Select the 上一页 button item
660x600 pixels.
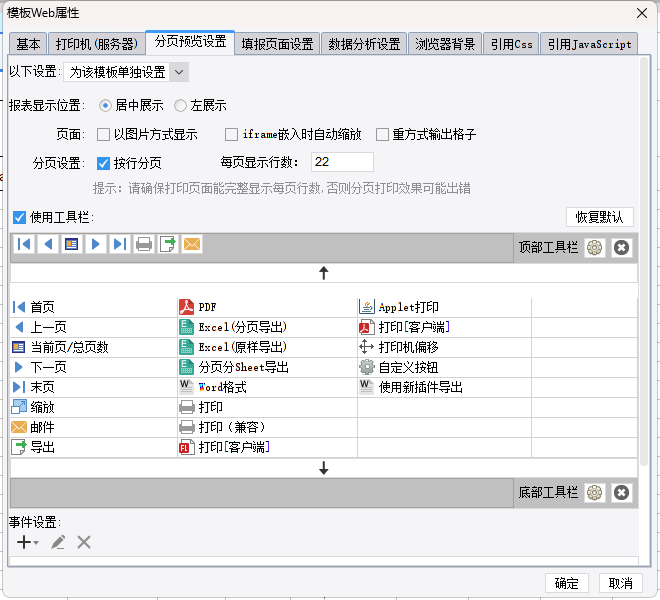[93, 327]
